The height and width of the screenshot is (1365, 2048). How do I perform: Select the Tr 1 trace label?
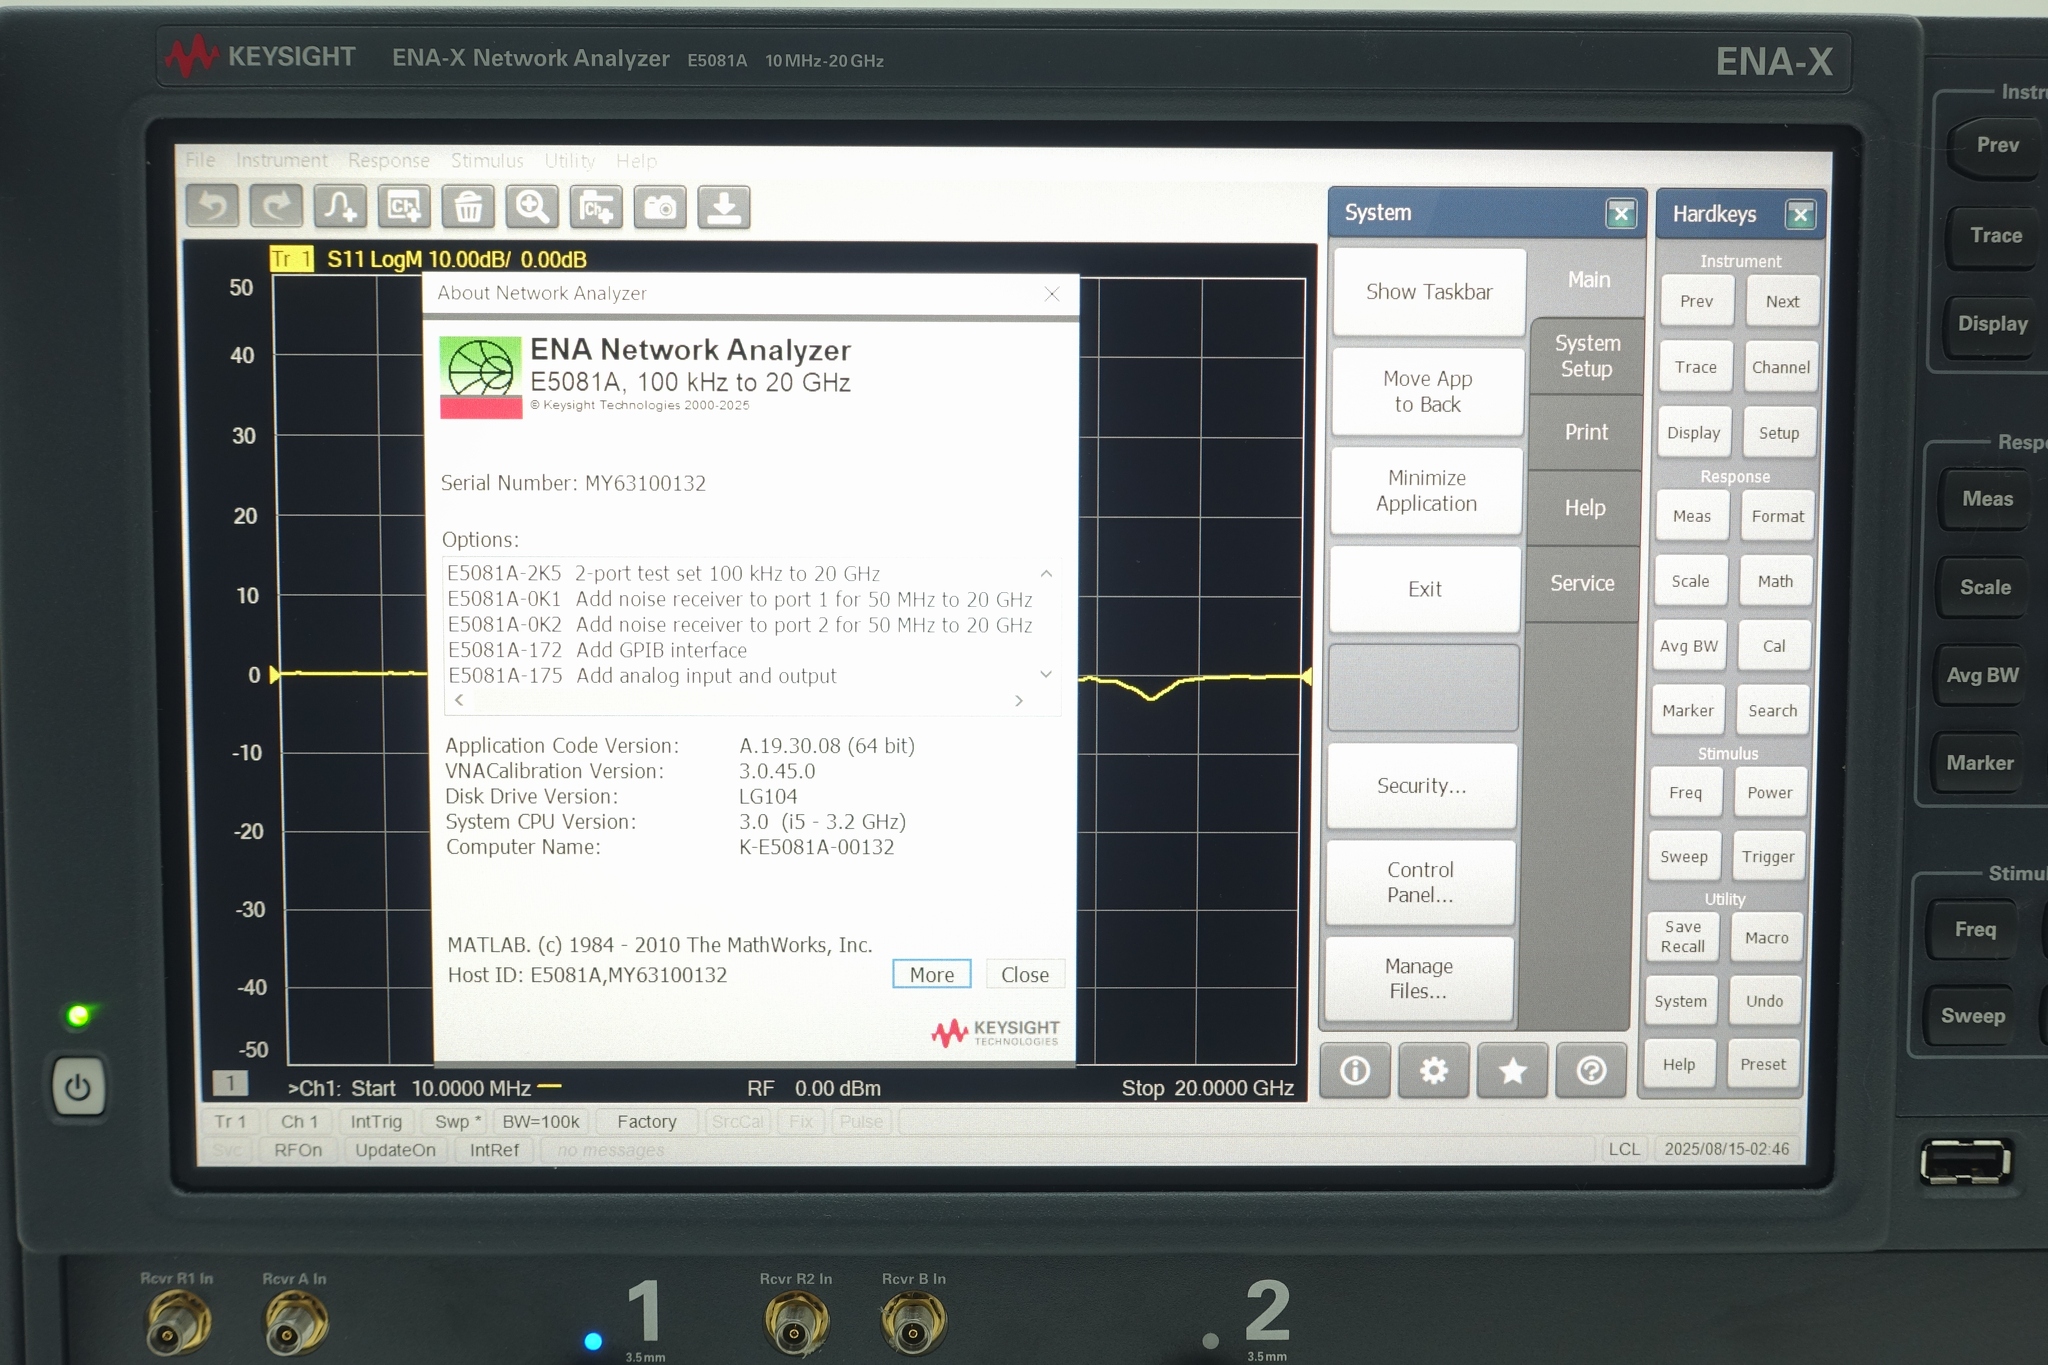(291, 259)
